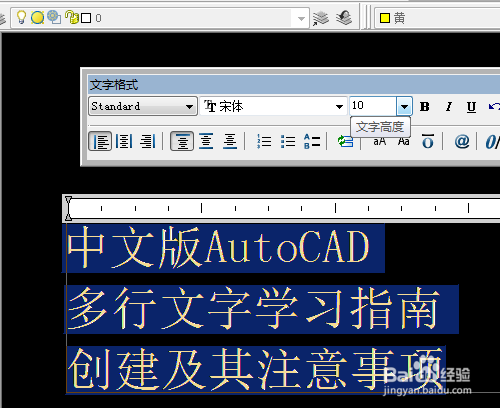This screenshot has width=500, height=408.
Task: Toggle the layer on/off lightbulb icon
Action: 21,17
